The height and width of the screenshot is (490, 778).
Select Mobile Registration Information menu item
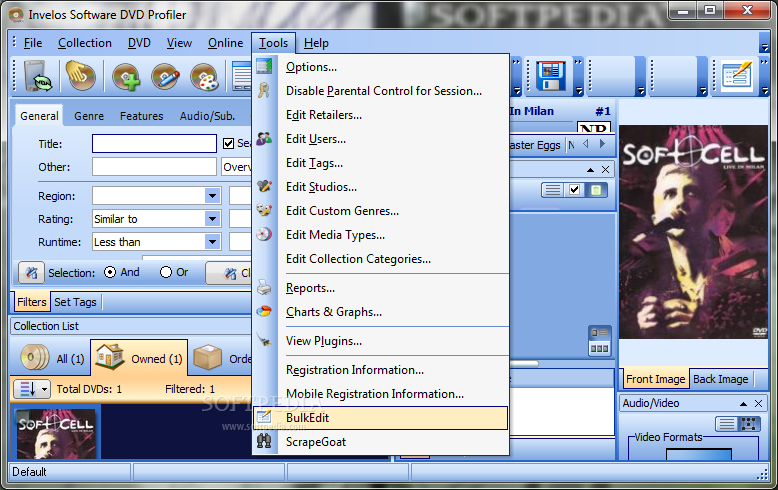[x=380, y=394]
